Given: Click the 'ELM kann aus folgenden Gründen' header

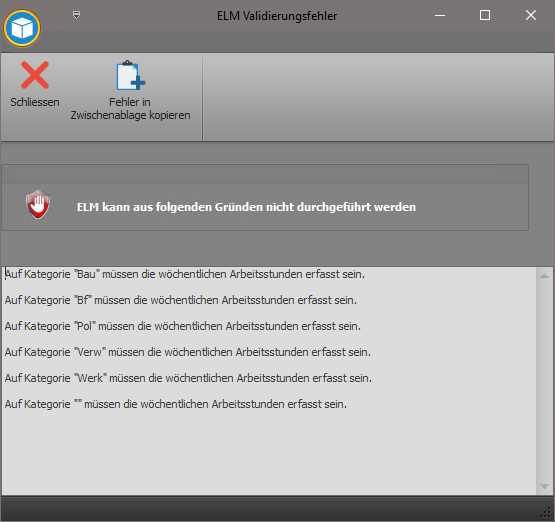Looking at the screenshot, I should click(246, 207).
